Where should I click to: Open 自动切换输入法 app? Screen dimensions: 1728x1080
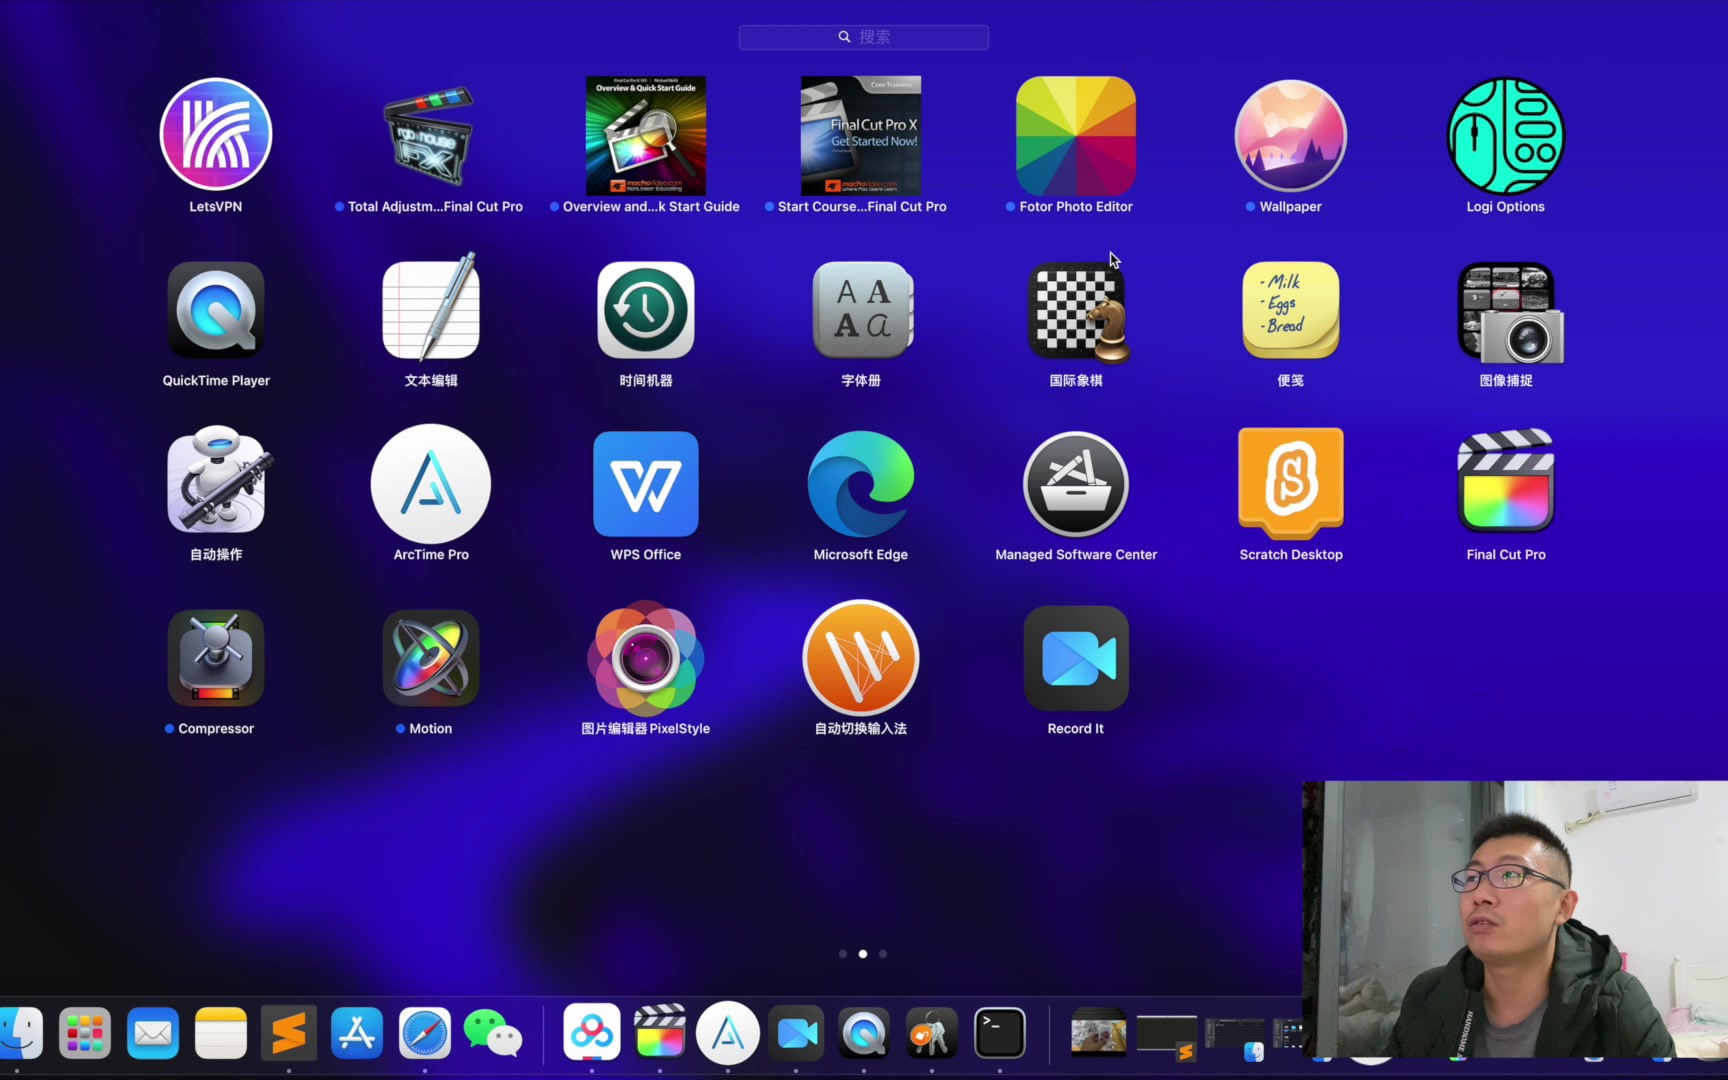click(861, 658)
